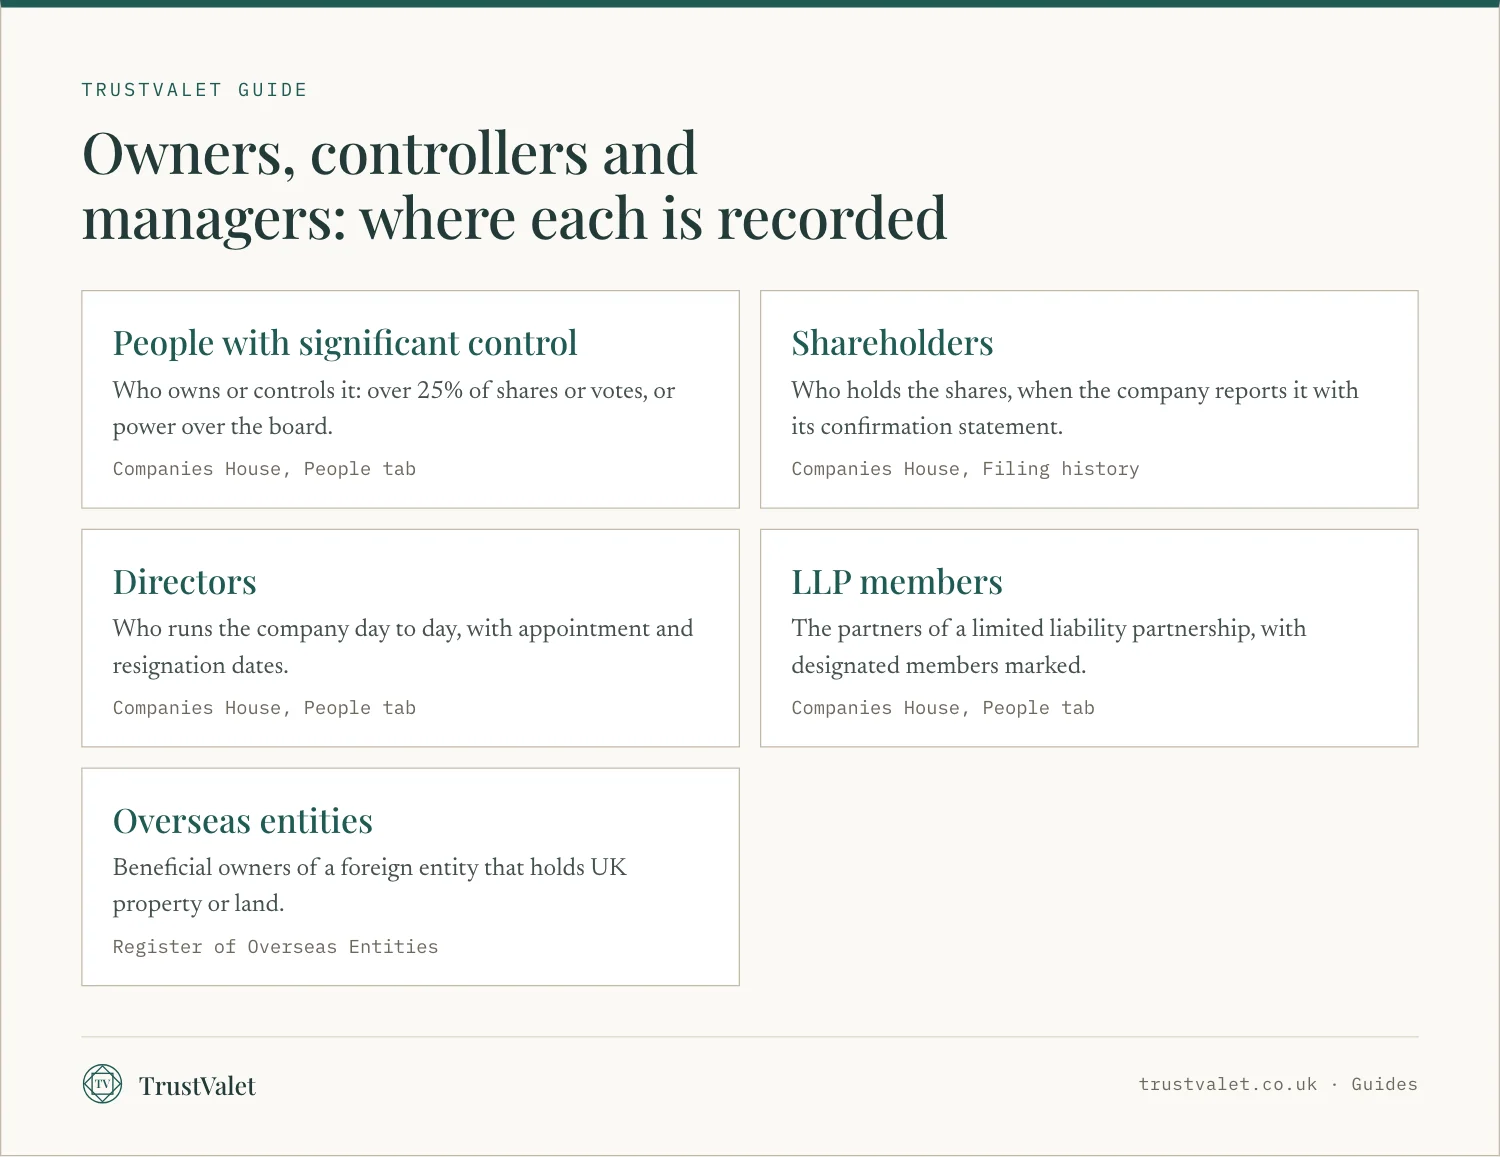Open the trustvalet.co.uk · Guides footer text
Screen dimensions: 1500x1158
[x=1278, y=1084]
